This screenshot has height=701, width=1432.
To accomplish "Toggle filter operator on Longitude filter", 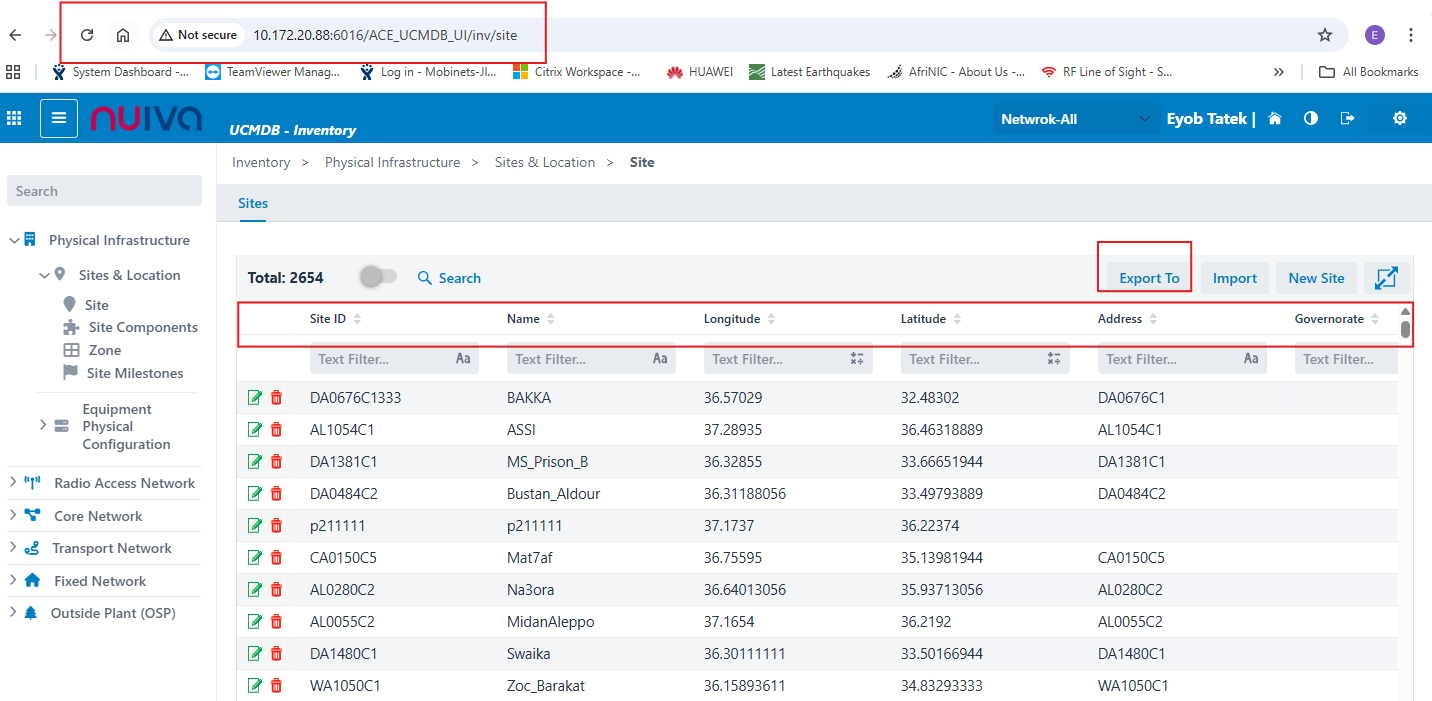I will (857, 359).
